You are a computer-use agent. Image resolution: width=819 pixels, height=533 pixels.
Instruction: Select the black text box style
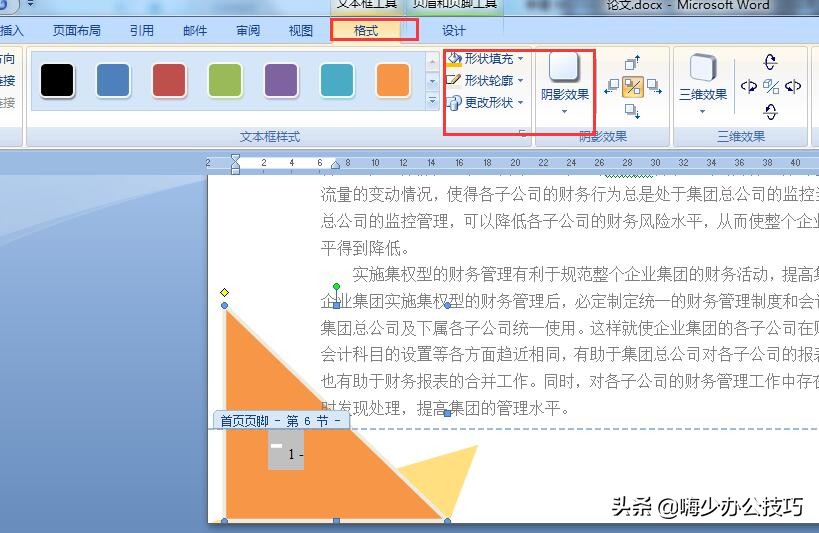tap(57, 80)
